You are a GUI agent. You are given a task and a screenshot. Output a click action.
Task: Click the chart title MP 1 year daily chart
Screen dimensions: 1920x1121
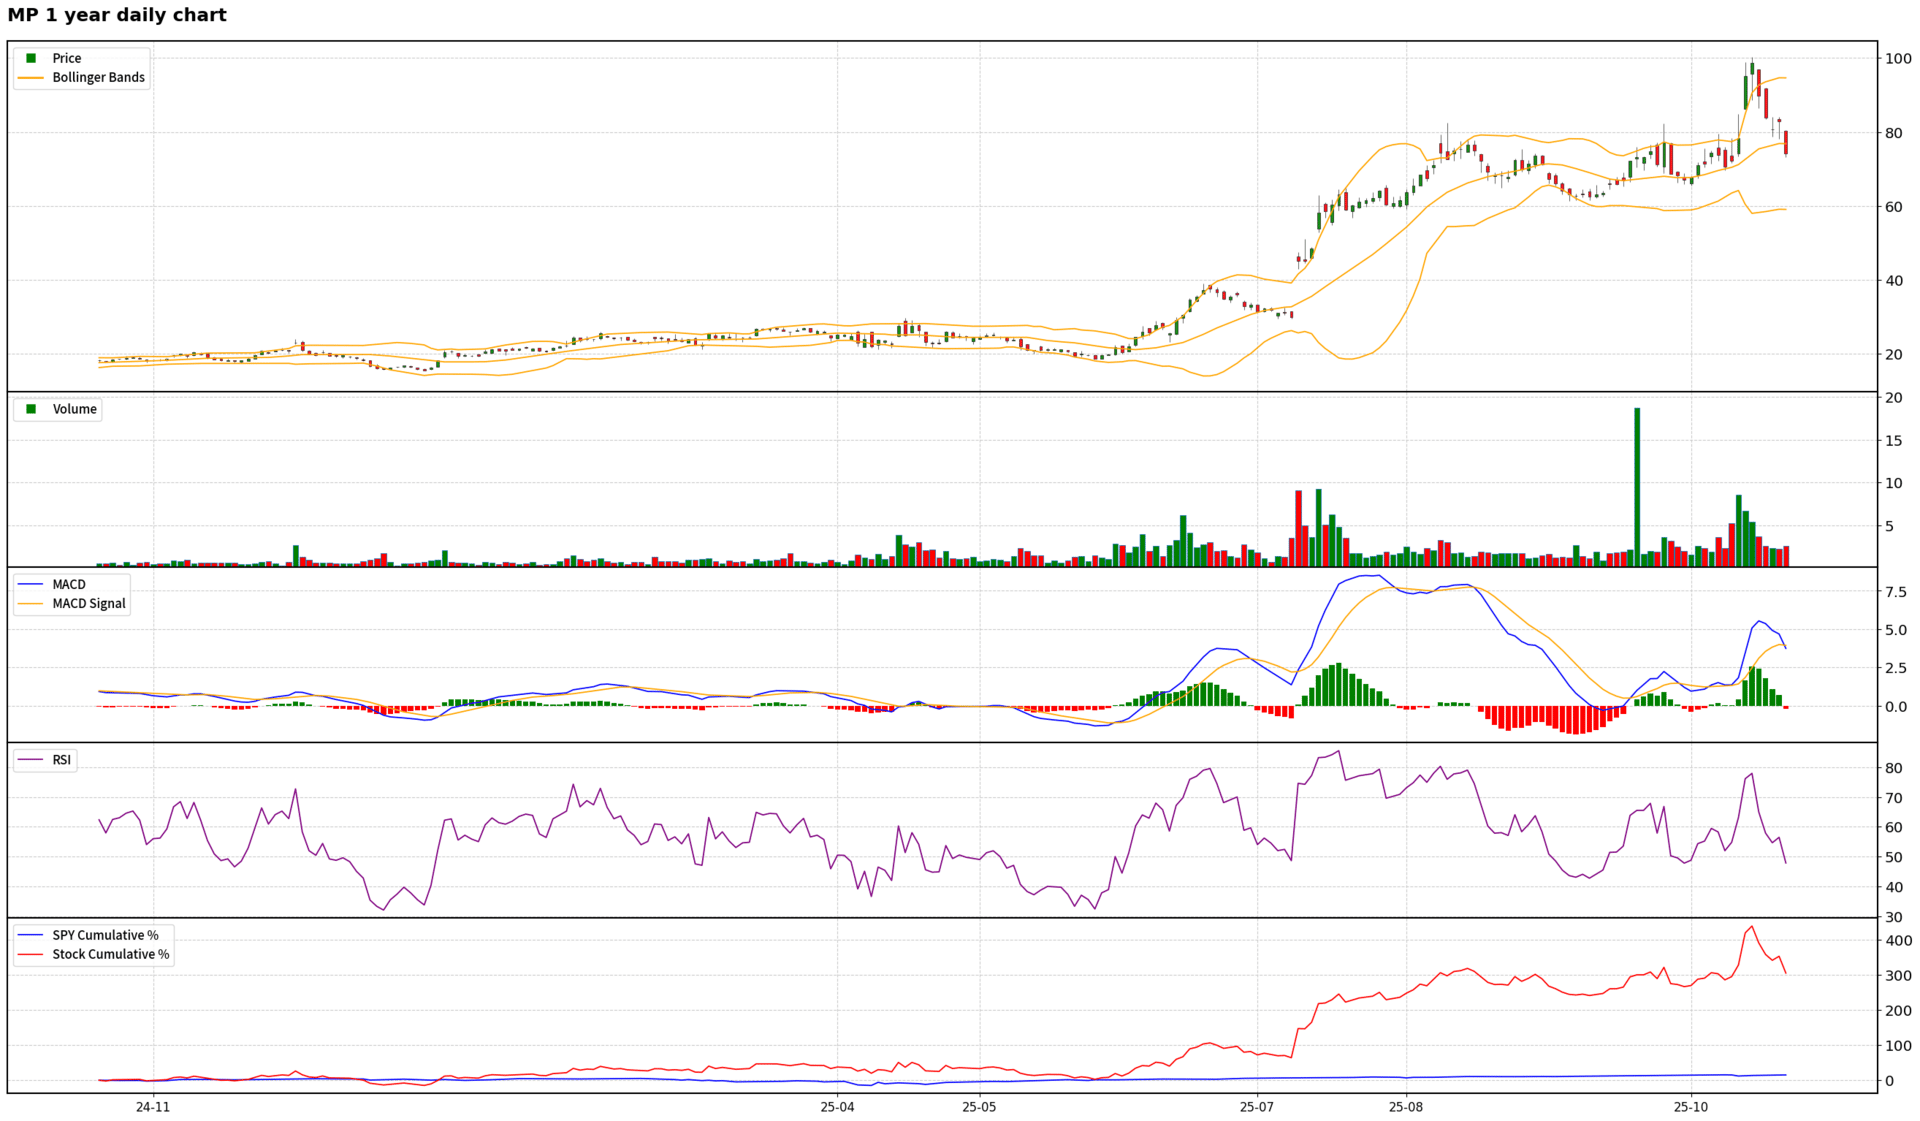pyautogui.click(x=117, y=15)
